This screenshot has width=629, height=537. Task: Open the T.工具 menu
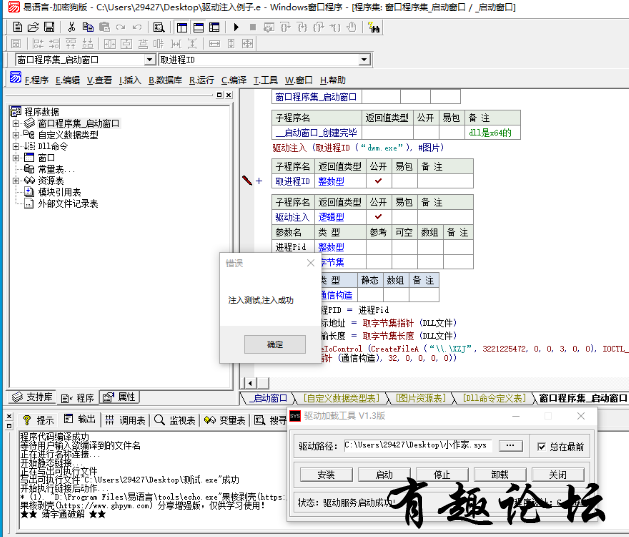(265, 80)
